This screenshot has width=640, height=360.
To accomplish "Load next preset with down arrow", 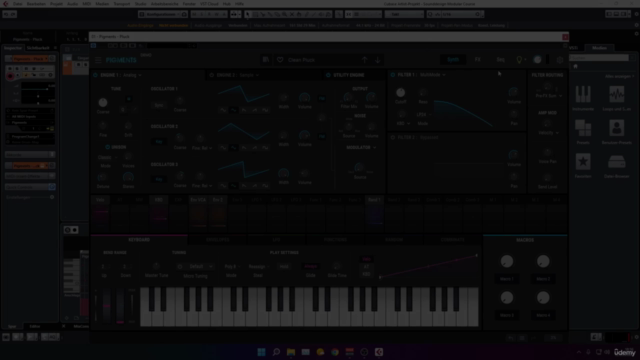I will pos(378,60).
